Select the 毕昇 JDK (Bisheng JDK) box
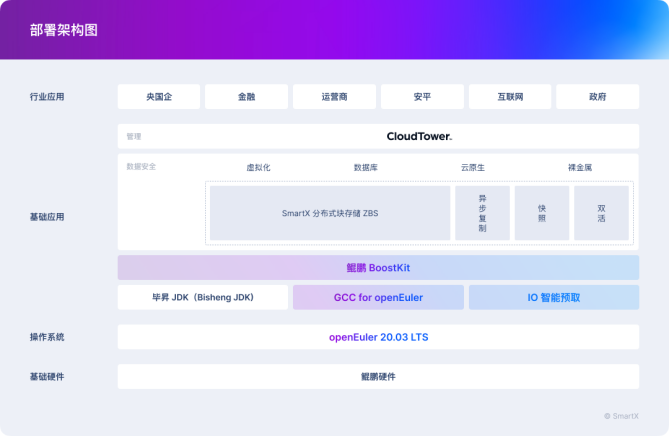 tap(202, 297)
